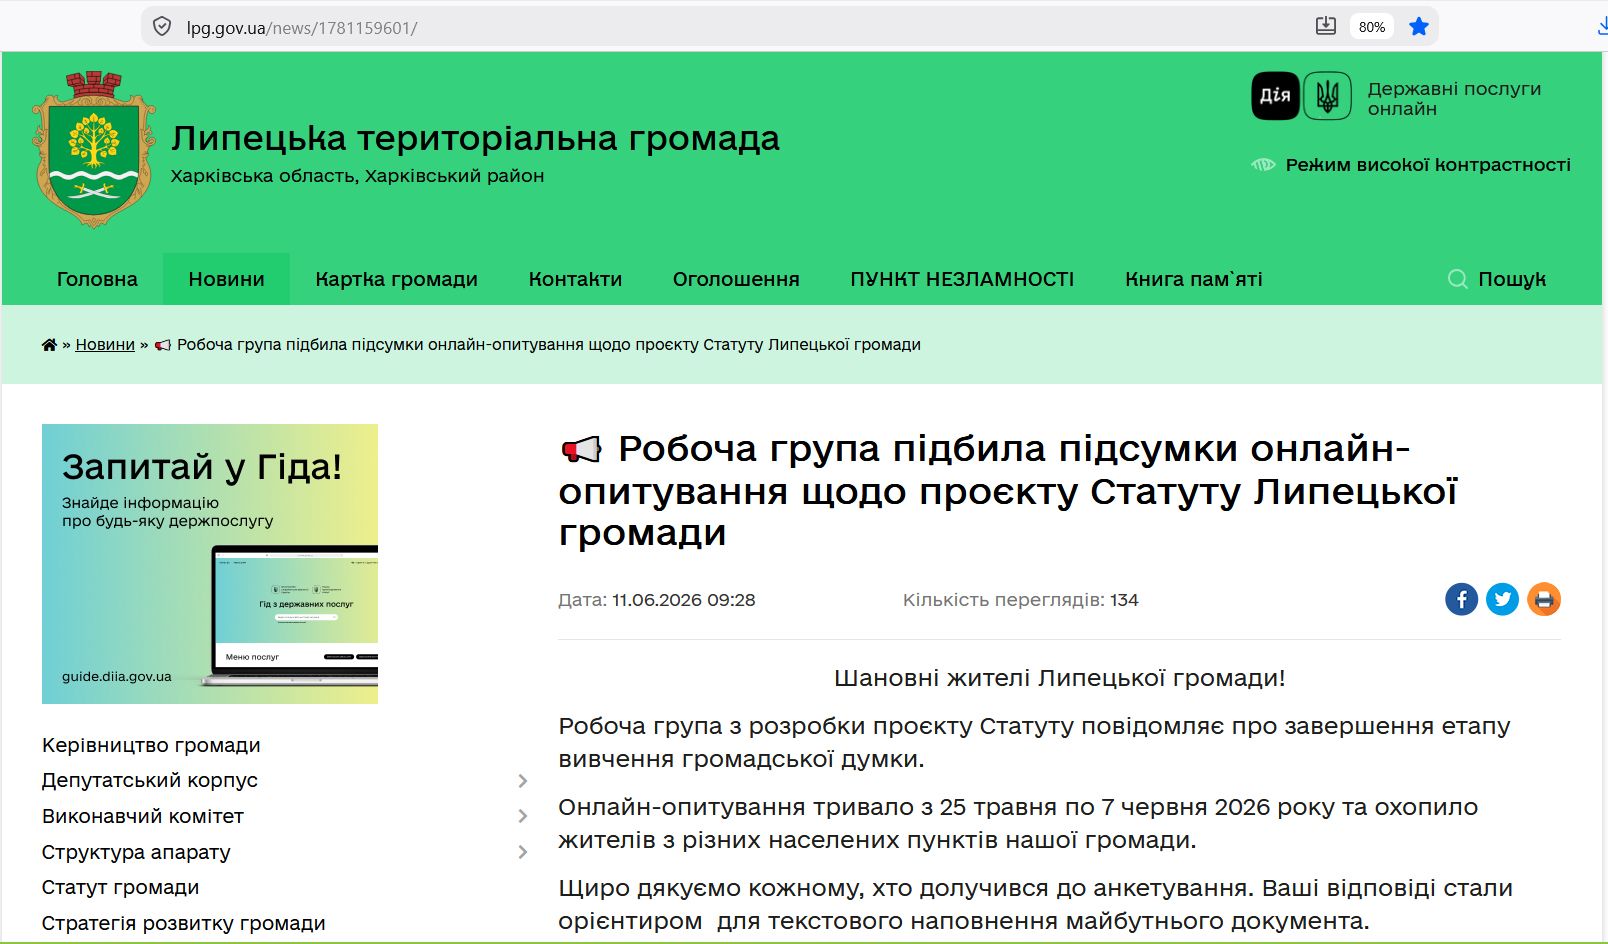Open Депутатський корпус sidebar link
The image size is (1608, 944).
[150, 780]
